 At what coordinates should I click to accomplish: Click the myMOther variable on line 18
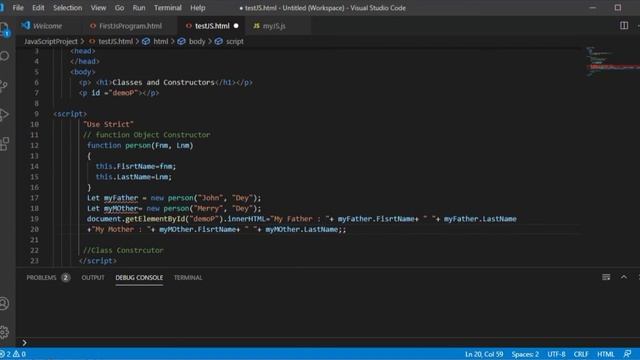click(x=121, y=208)
